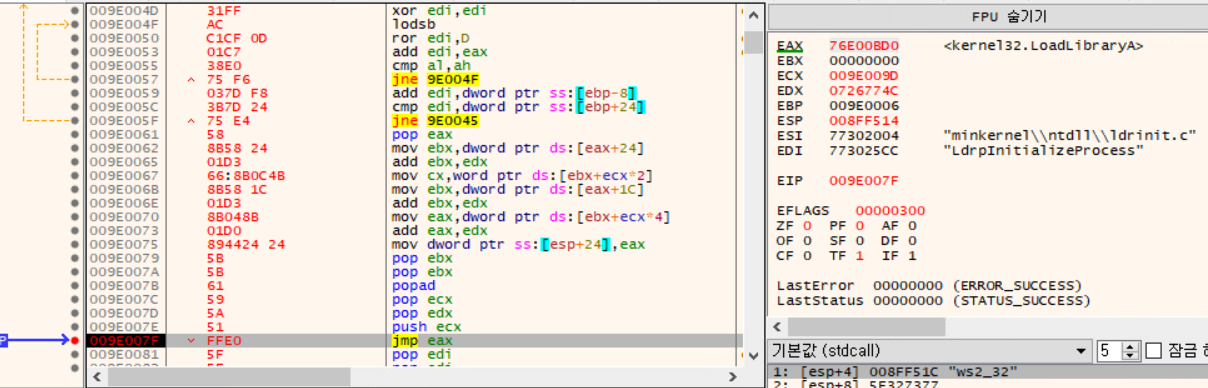
Task: Toggle breakpoint dot beside address 009E0081
Action: (76, 355)
